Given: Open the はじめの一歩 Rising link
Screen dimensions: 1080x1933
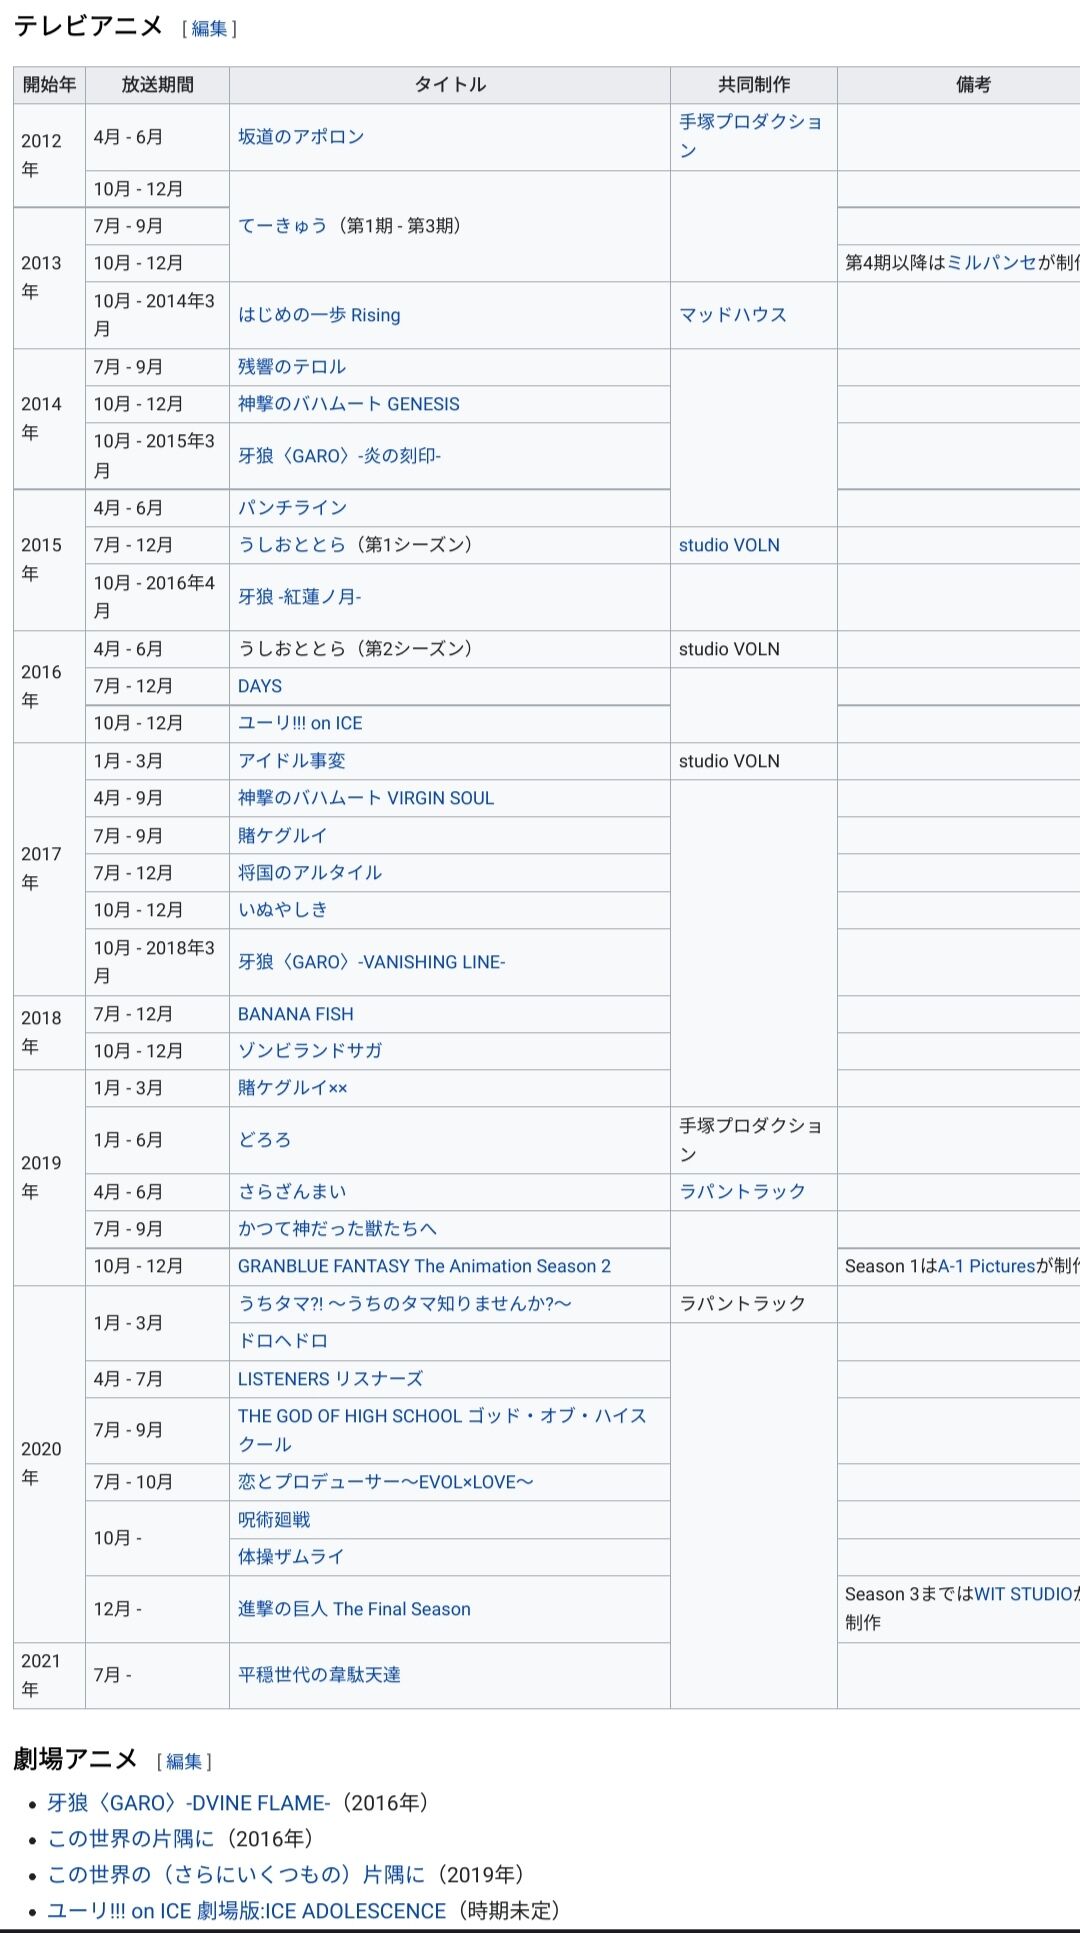Looking at the screenshot, I should click(319, 315).
